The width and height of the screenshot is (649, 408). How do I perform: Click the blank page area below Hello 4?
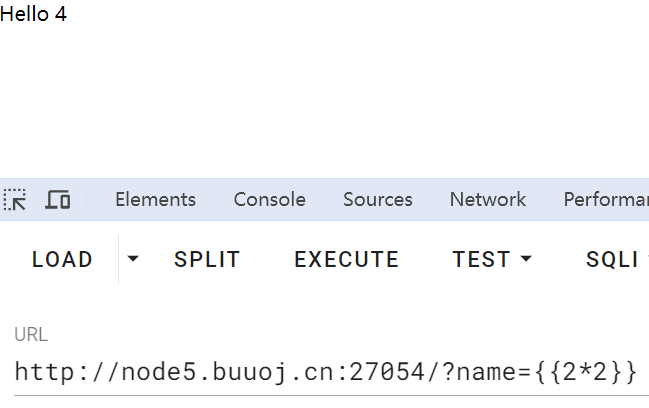coord(324,101)
